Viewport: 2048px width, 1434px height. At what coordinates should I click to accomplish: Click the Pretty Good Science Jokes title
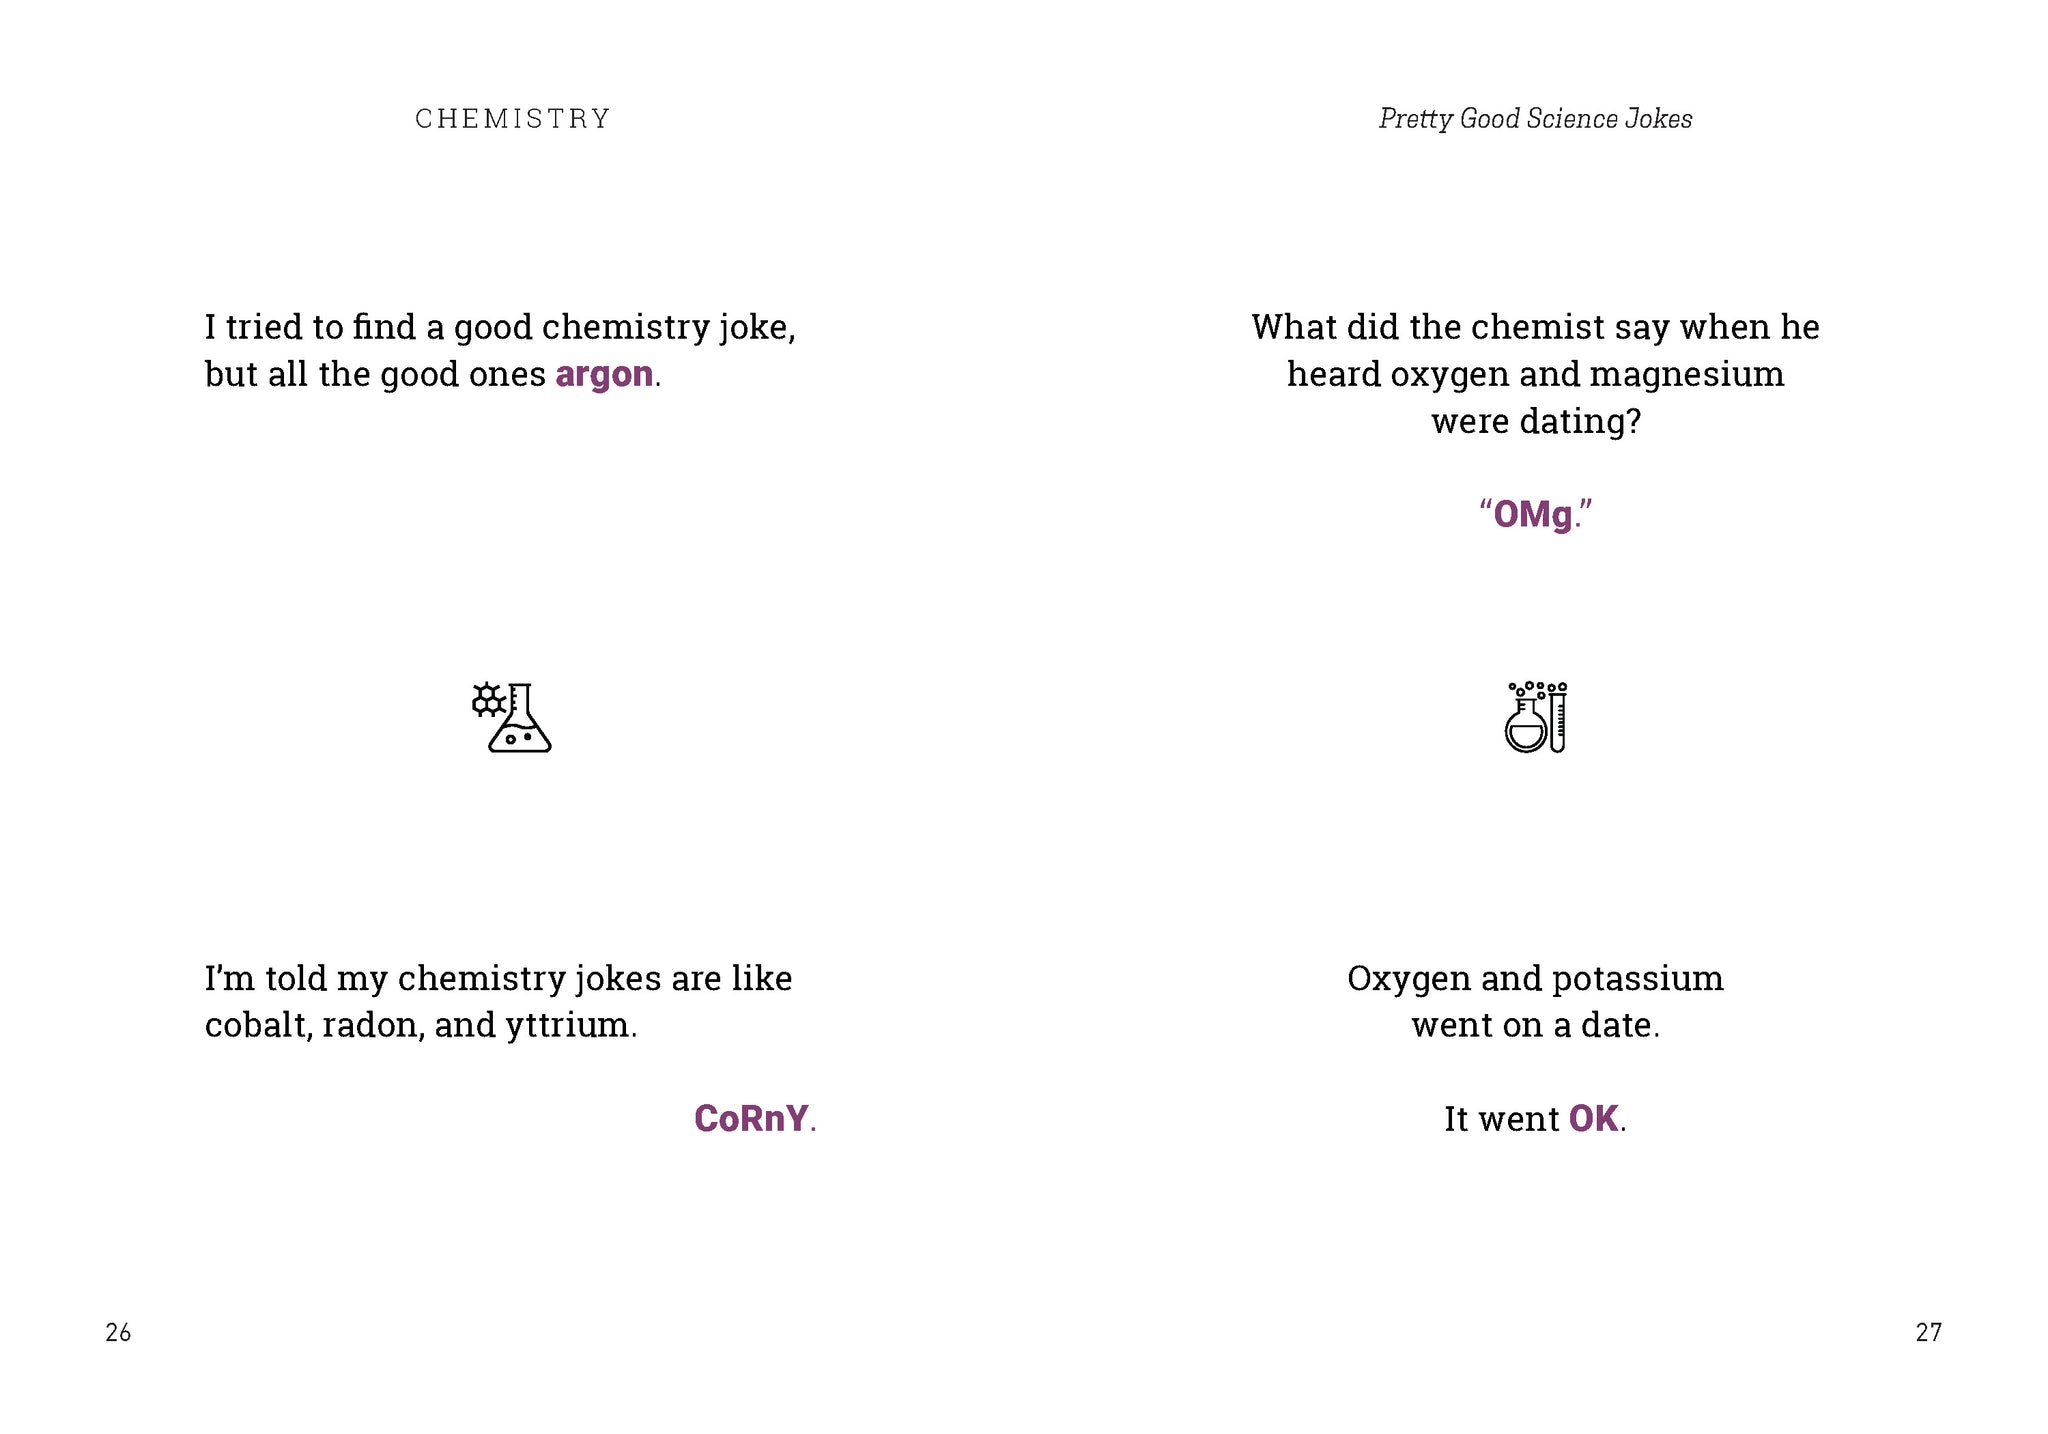pos(1535,119)
